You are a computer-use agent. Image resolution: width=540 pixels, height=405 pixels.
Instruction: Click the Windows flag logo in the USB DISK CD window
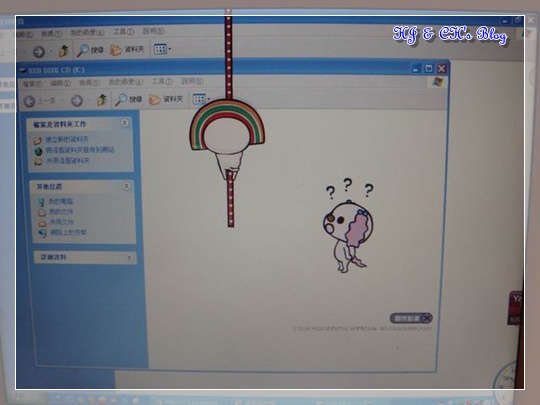[437, 82]
